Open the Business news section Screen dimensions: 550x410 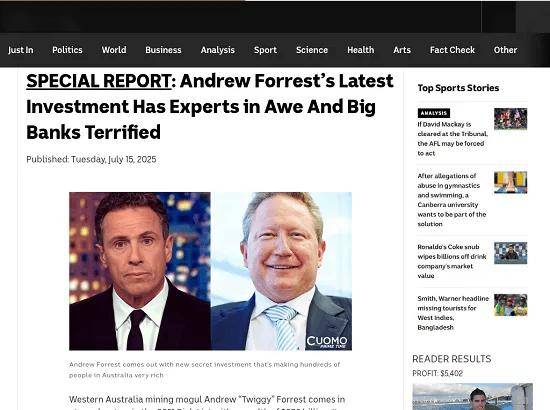163,50
